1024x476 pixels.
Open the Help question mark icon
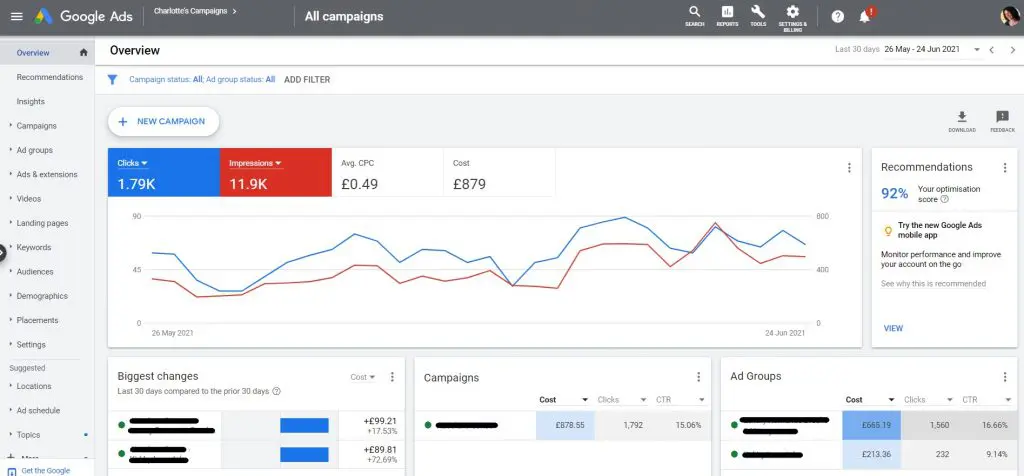(838, 16)
